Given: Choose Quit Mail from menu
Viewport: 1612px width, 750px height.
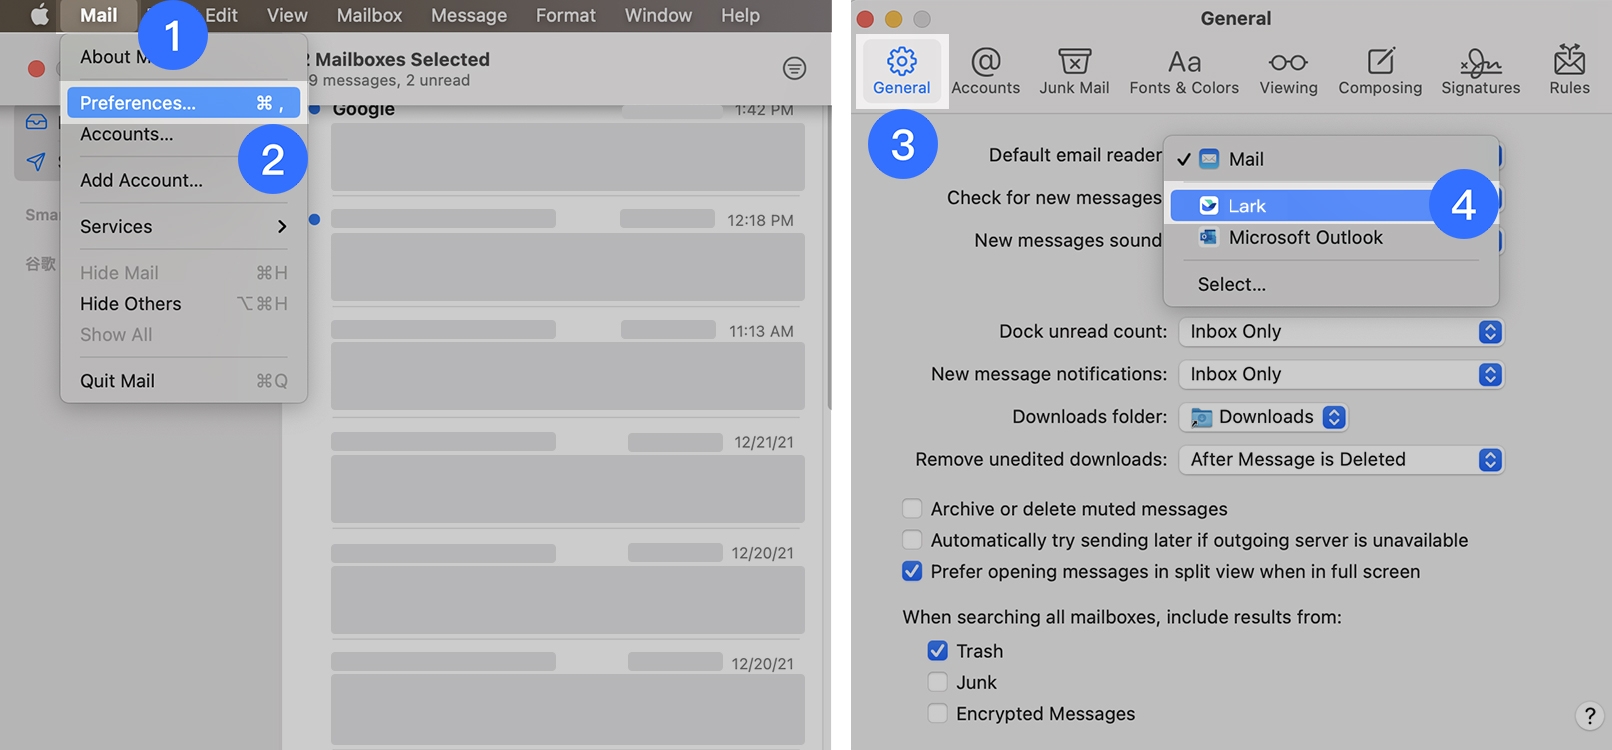Looking at the screenshot, I should (x=183, y=380).
